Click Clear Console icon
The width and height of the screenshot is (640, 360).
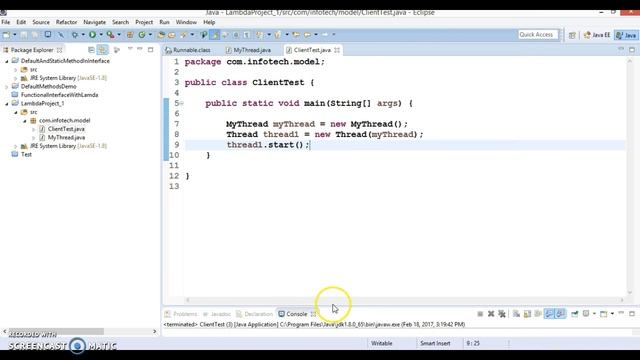pos(516,314)
